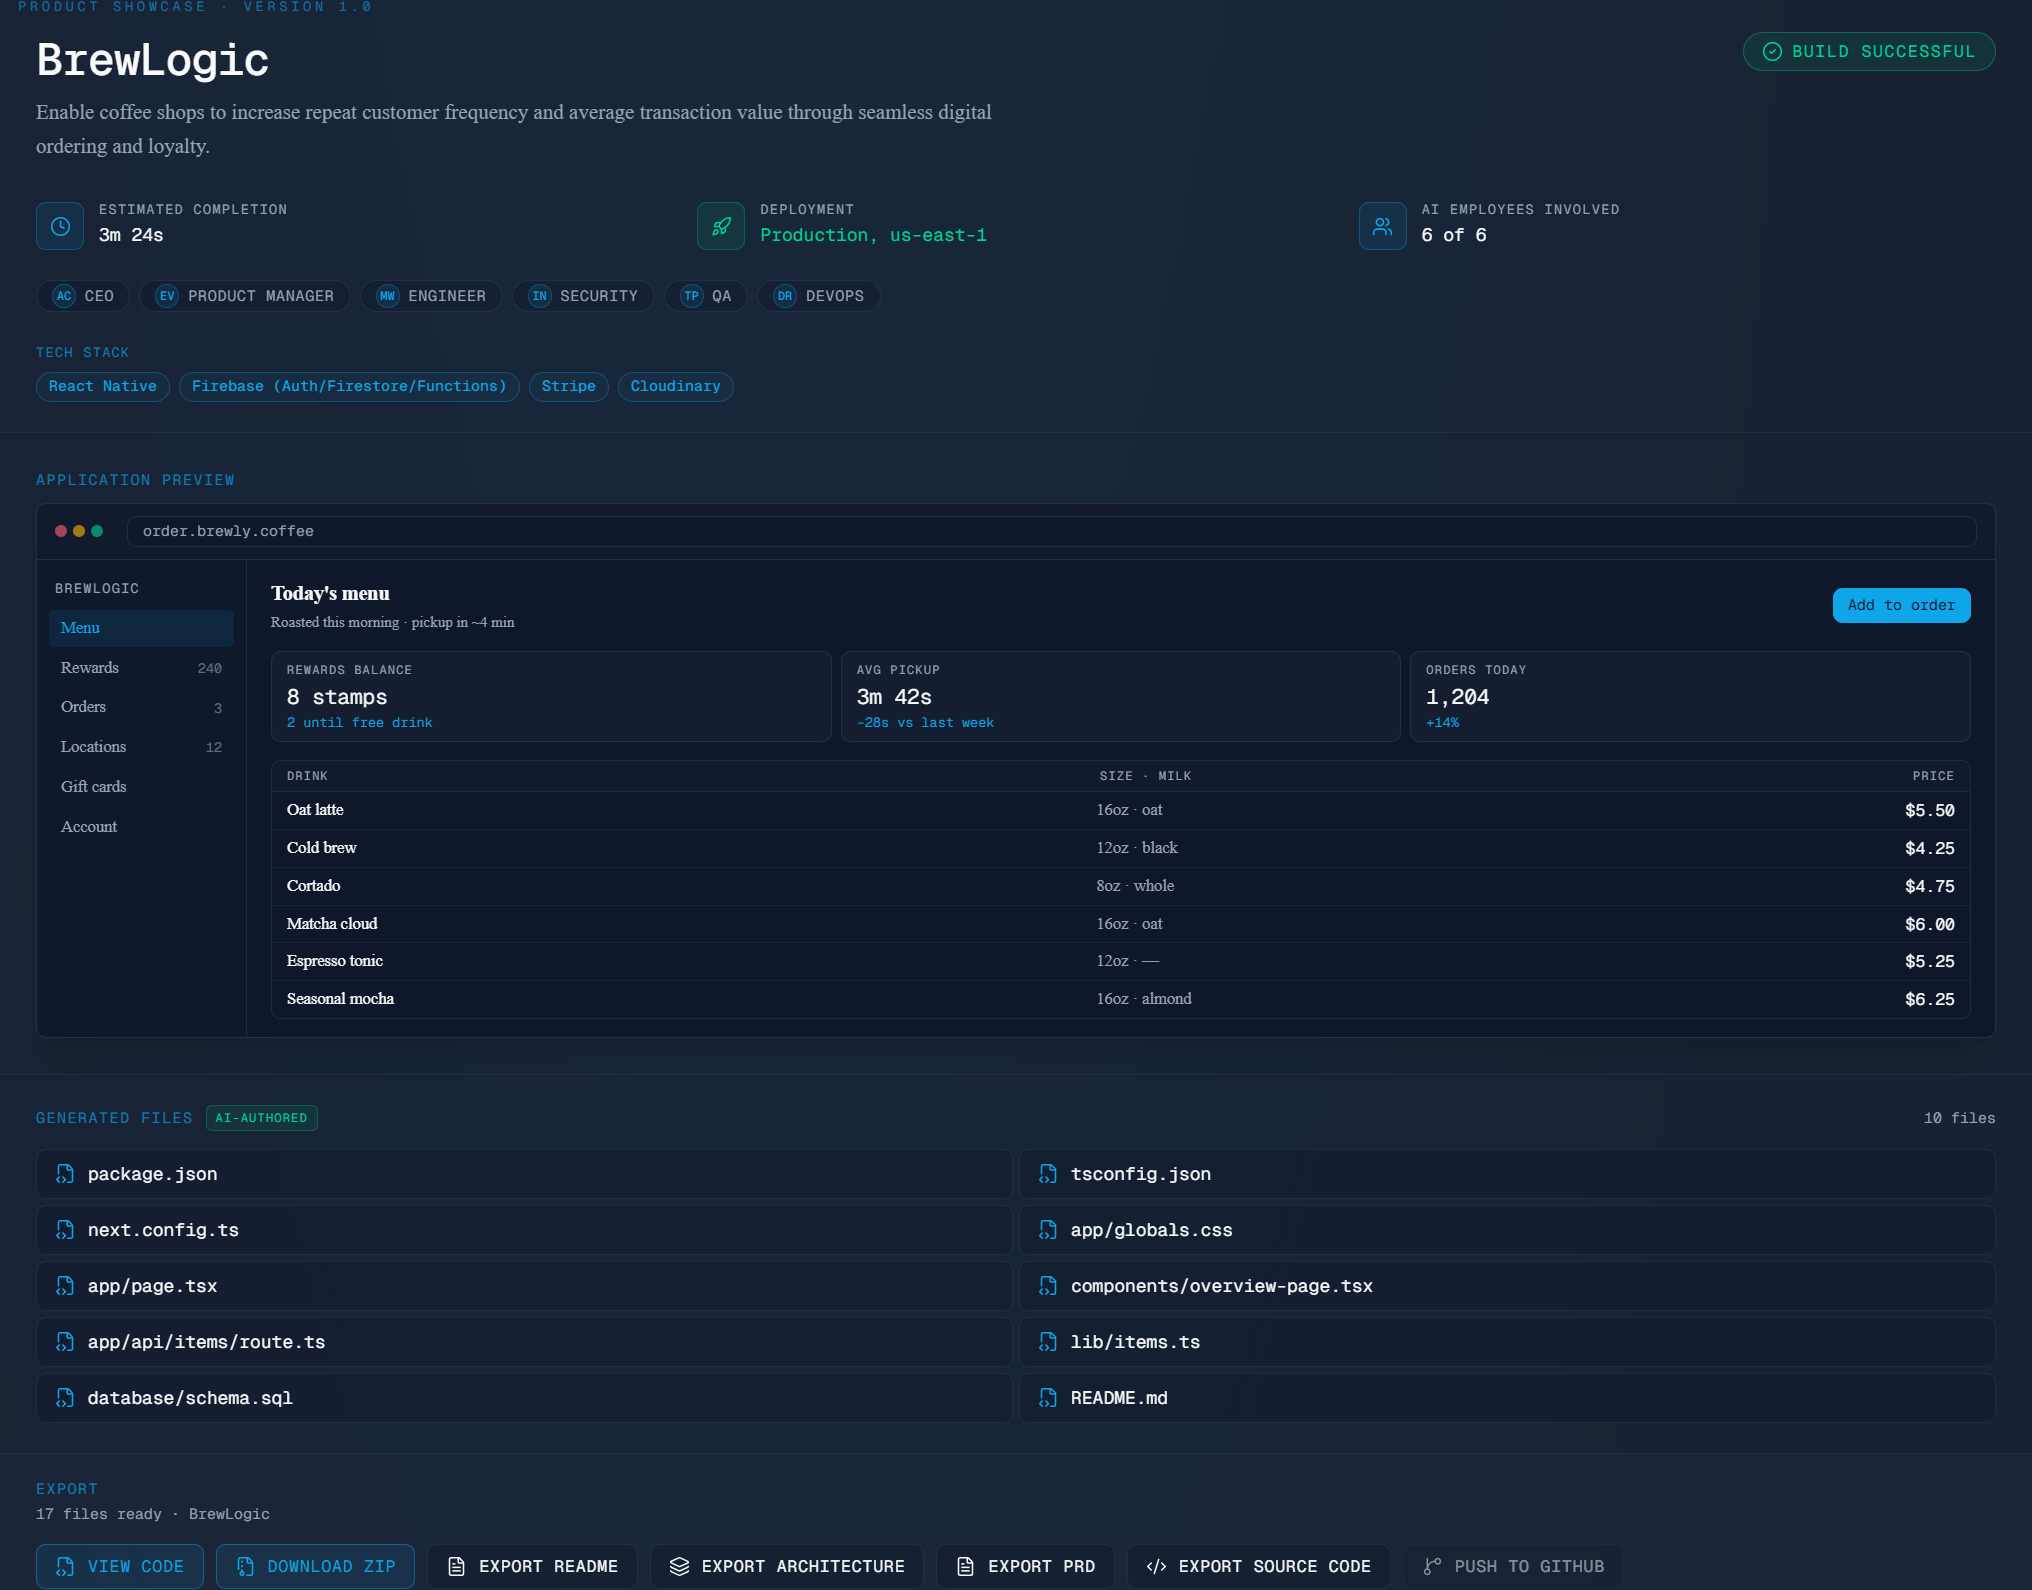Click the Orders Today stat card
Image resolution: width=2032 pixels, height=1590 pixels.
pyautogui.click(x=1690, y=697)
